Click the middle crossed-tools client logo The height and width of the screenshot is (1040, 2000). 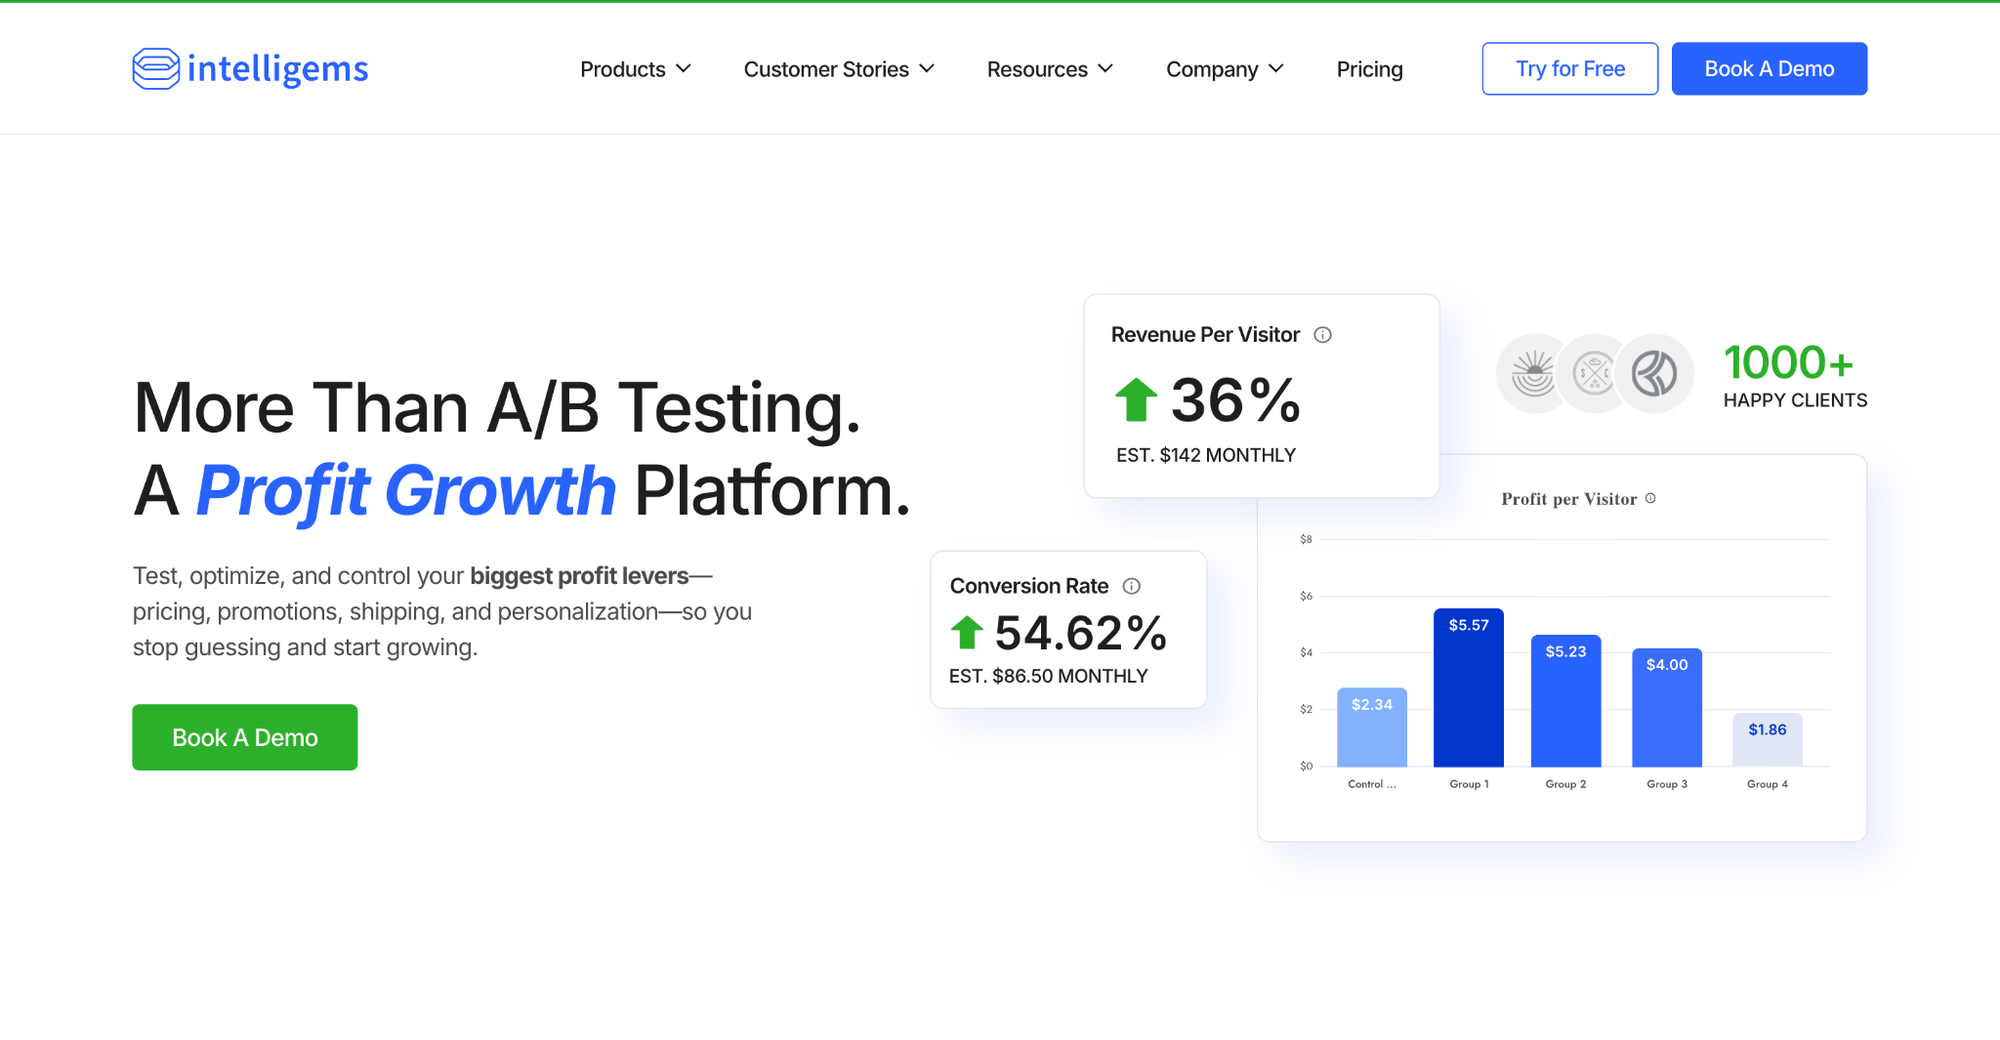(1594, 374)
